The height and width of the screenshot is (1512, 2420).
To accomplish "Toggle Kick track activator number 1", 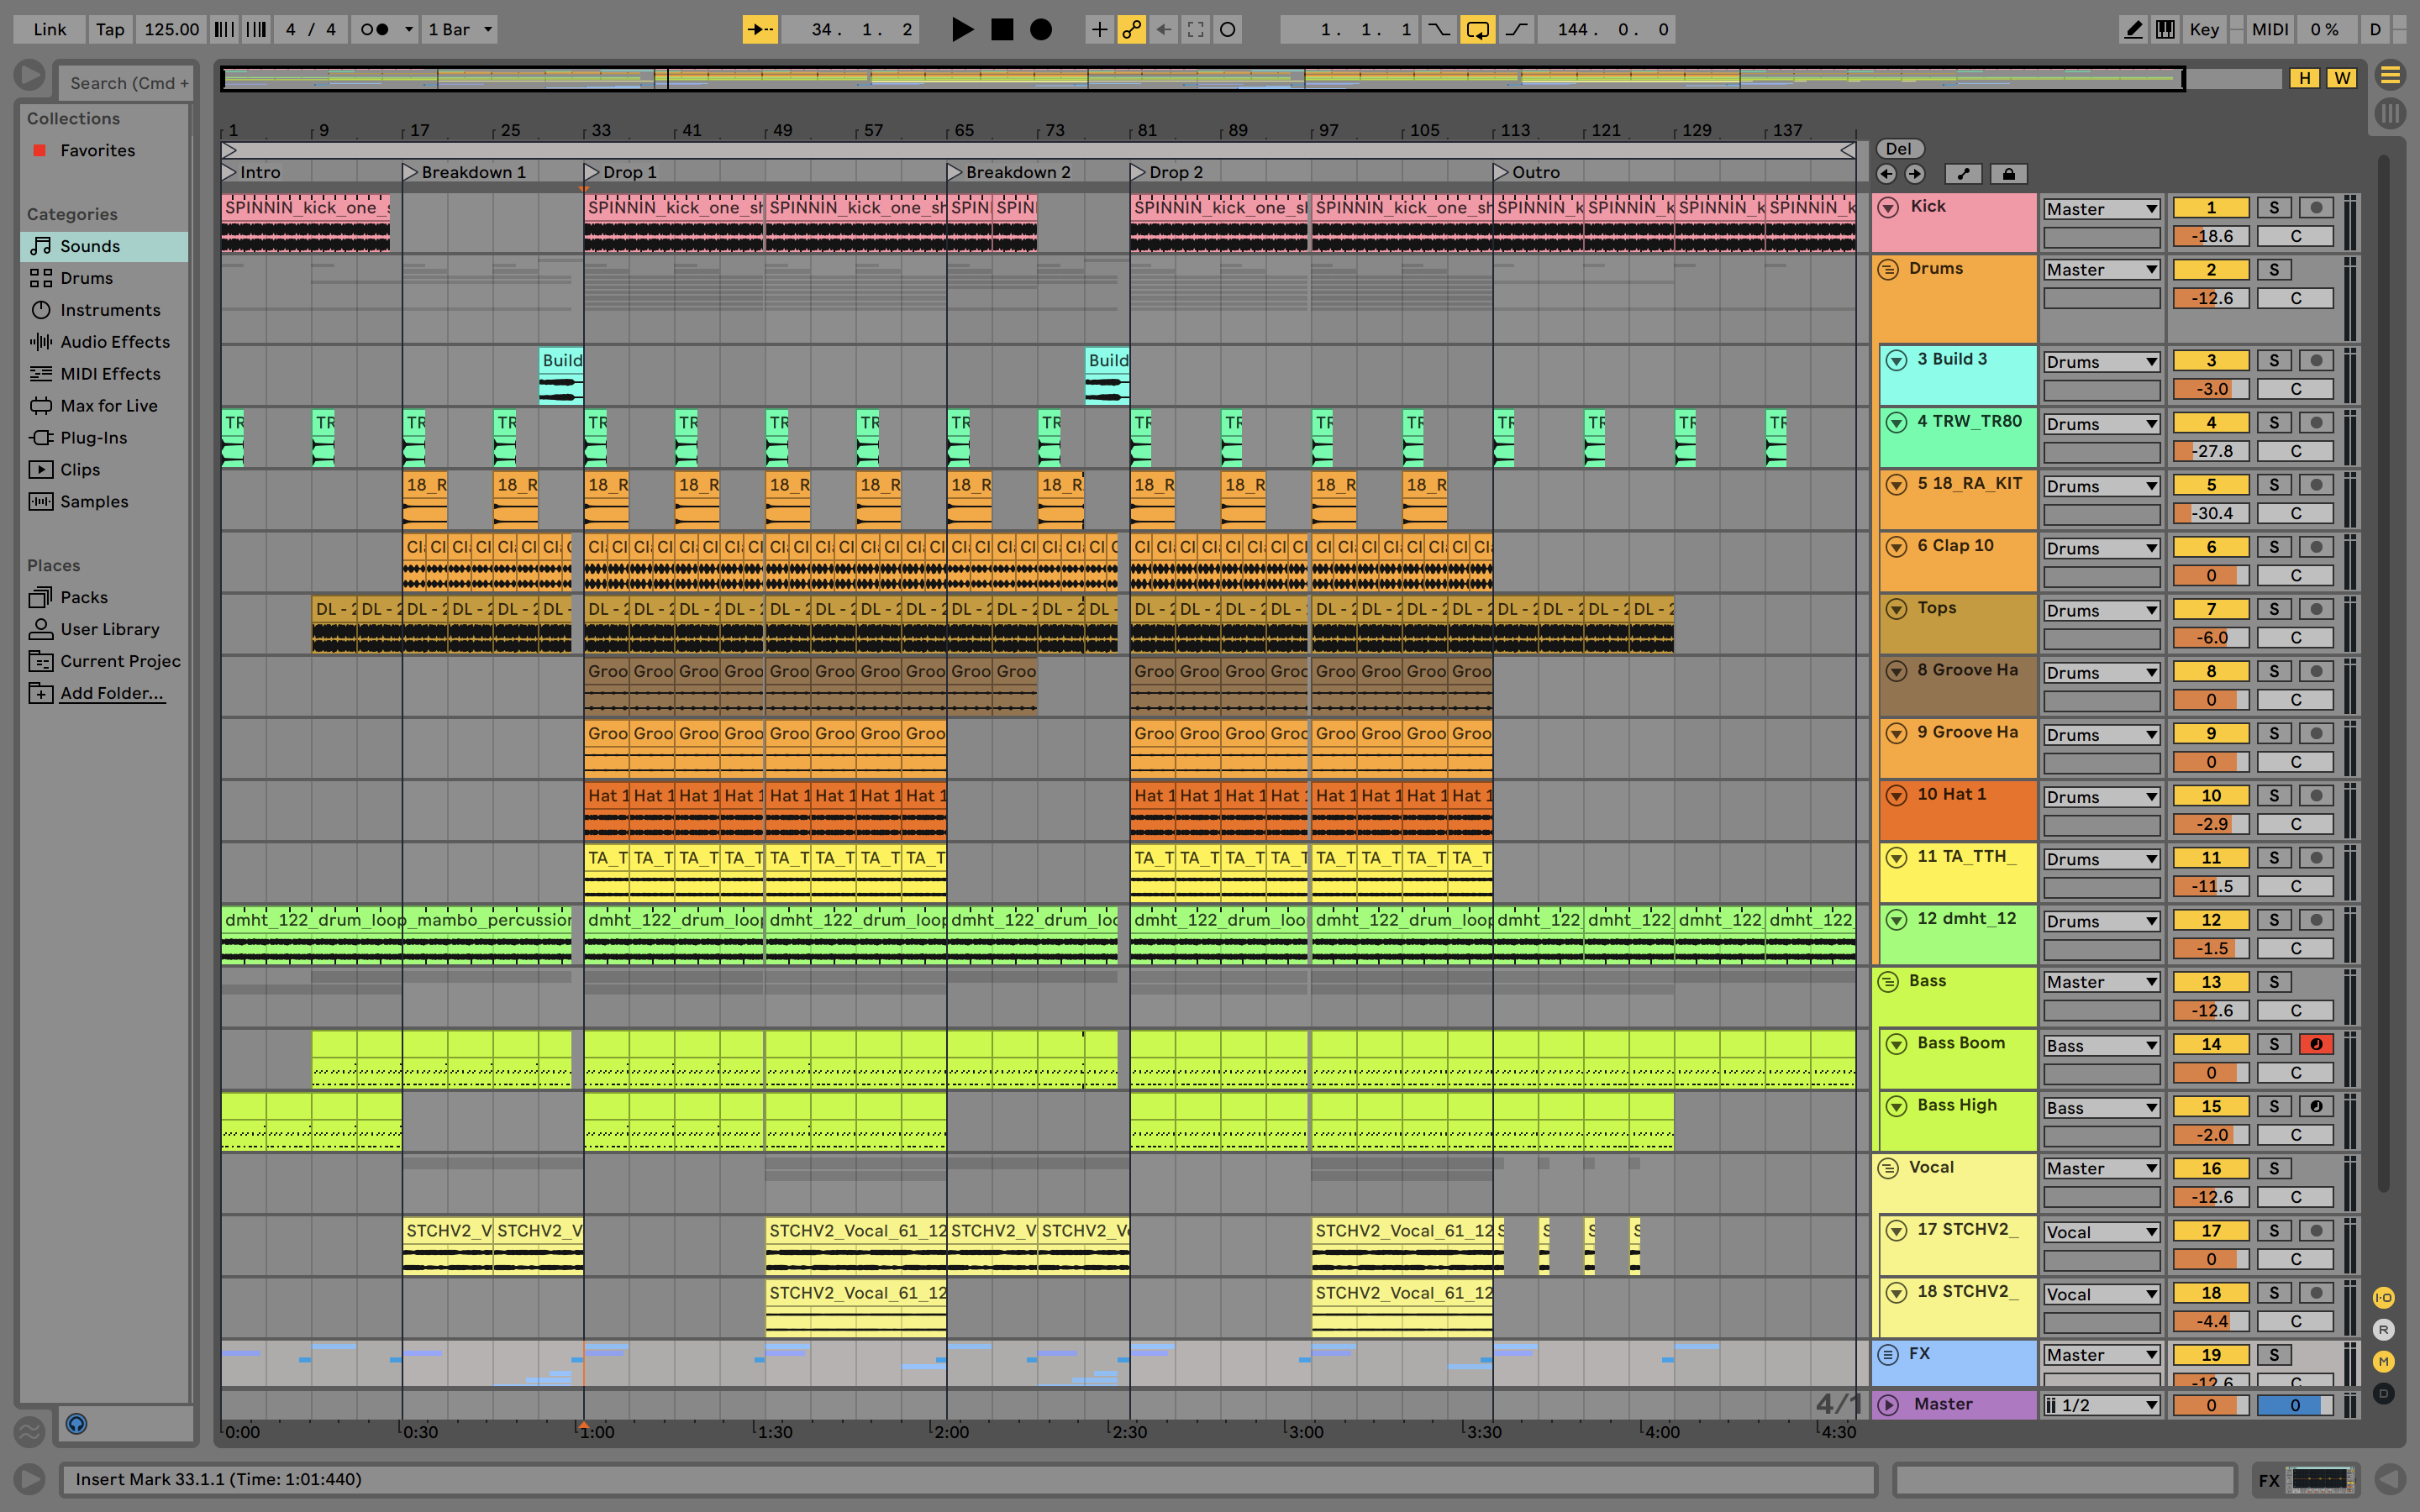I will pos(2211,208).
